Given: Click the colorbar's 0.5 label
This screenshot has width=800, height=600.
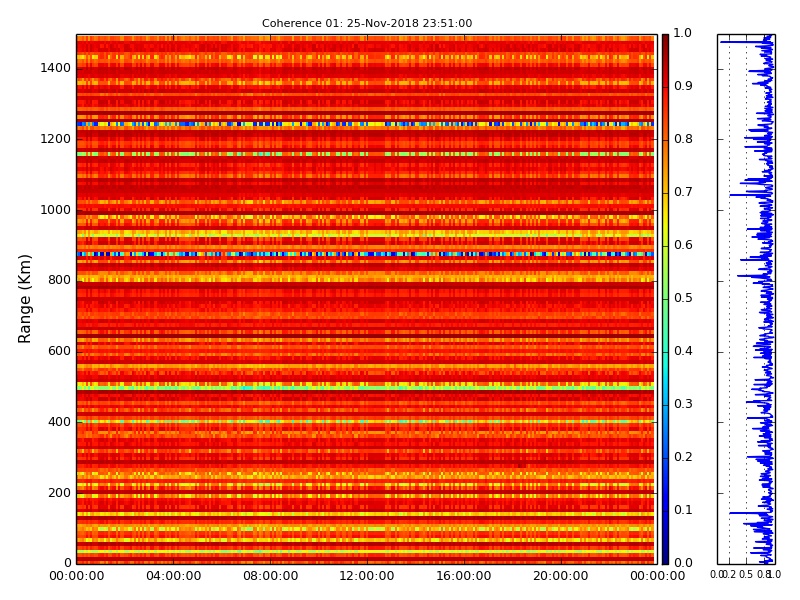Looking at the screenshot, I should tap(683, 298).
